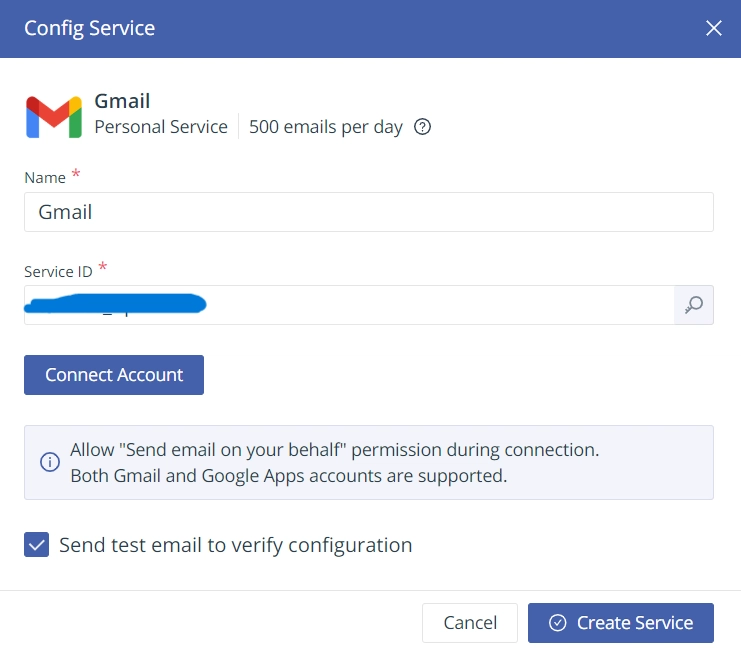Open help icon beside 500 emails per day
Screen dimensions: 741x653
pos(422,127)
